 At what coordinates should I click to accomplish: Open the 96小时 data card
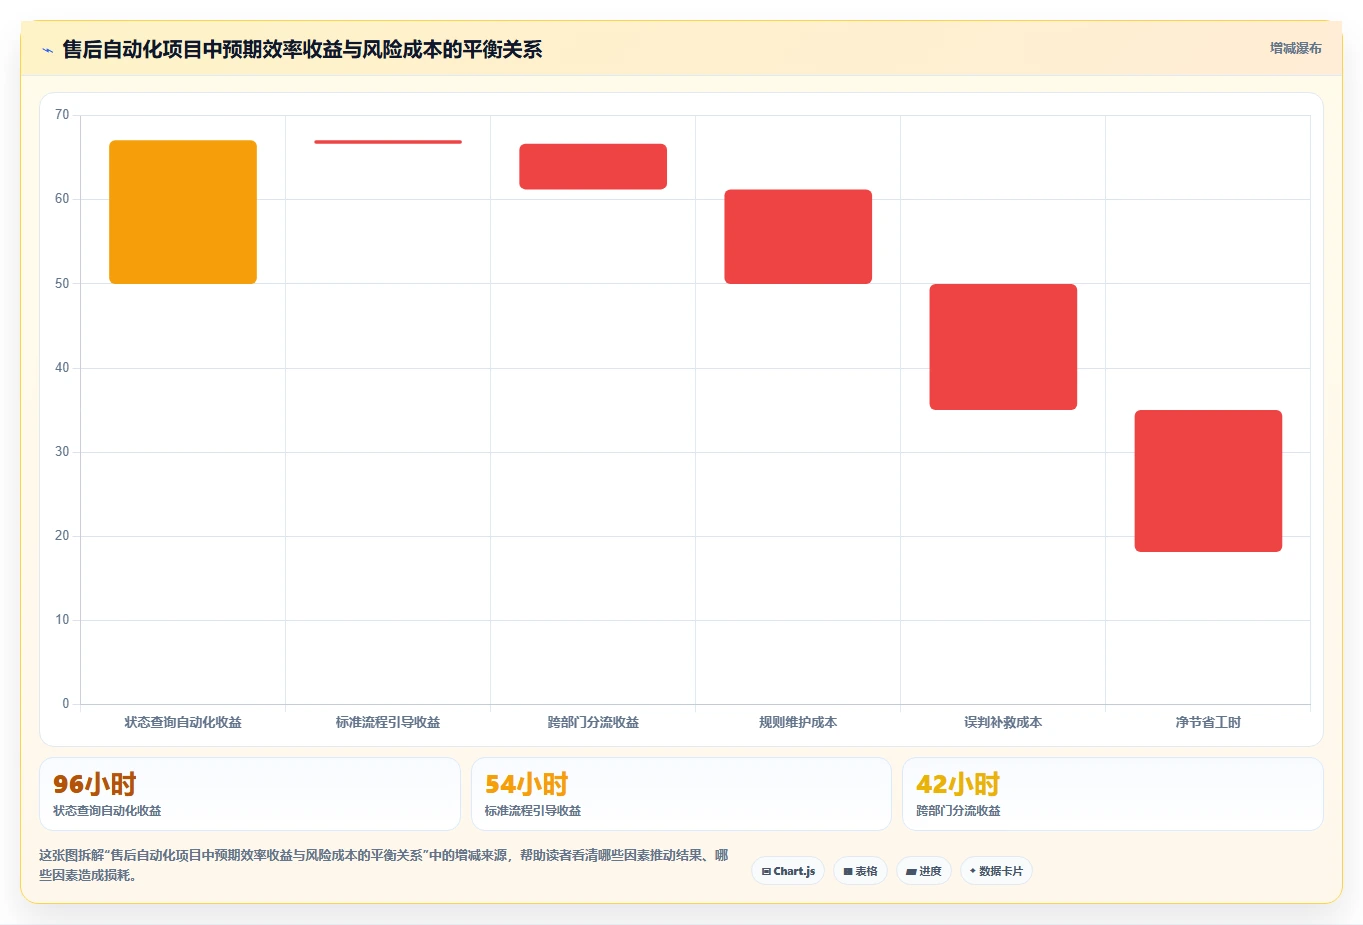(250, 794)
